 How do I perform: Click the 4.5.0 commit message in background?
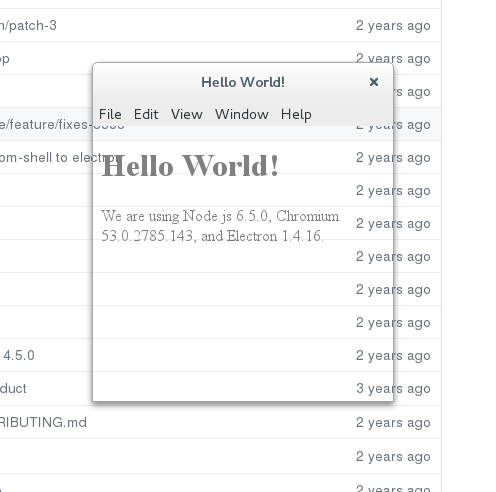pyautogui.click(x=19, y=355)
